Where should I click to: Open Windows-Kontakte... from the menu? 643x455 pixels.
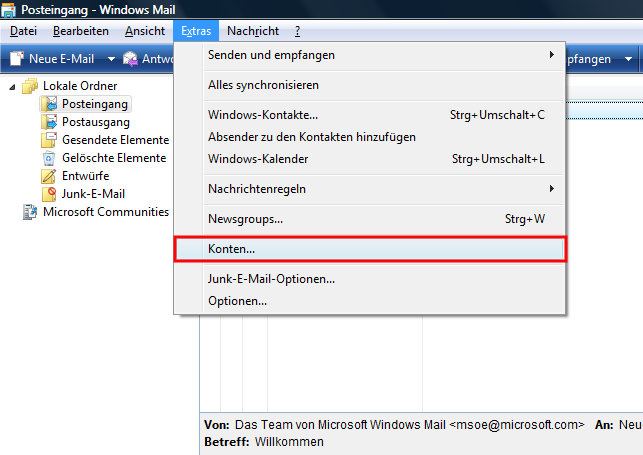262,115
